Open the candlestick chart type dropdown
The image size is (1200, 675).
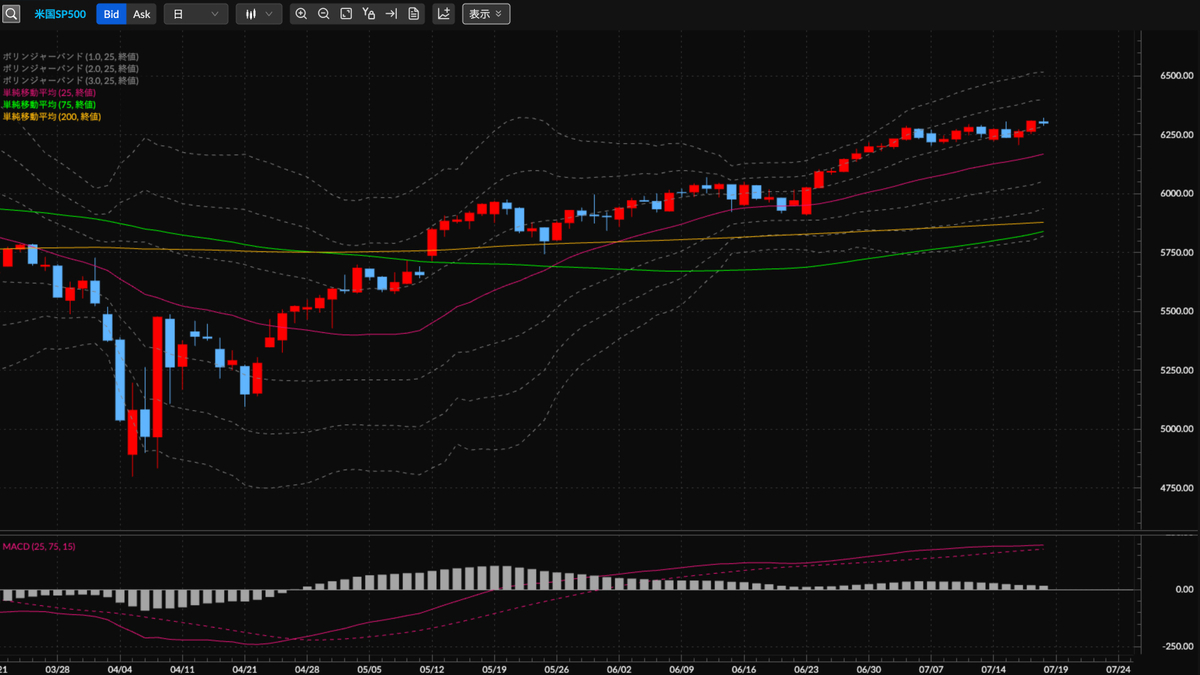pos(259,14)
